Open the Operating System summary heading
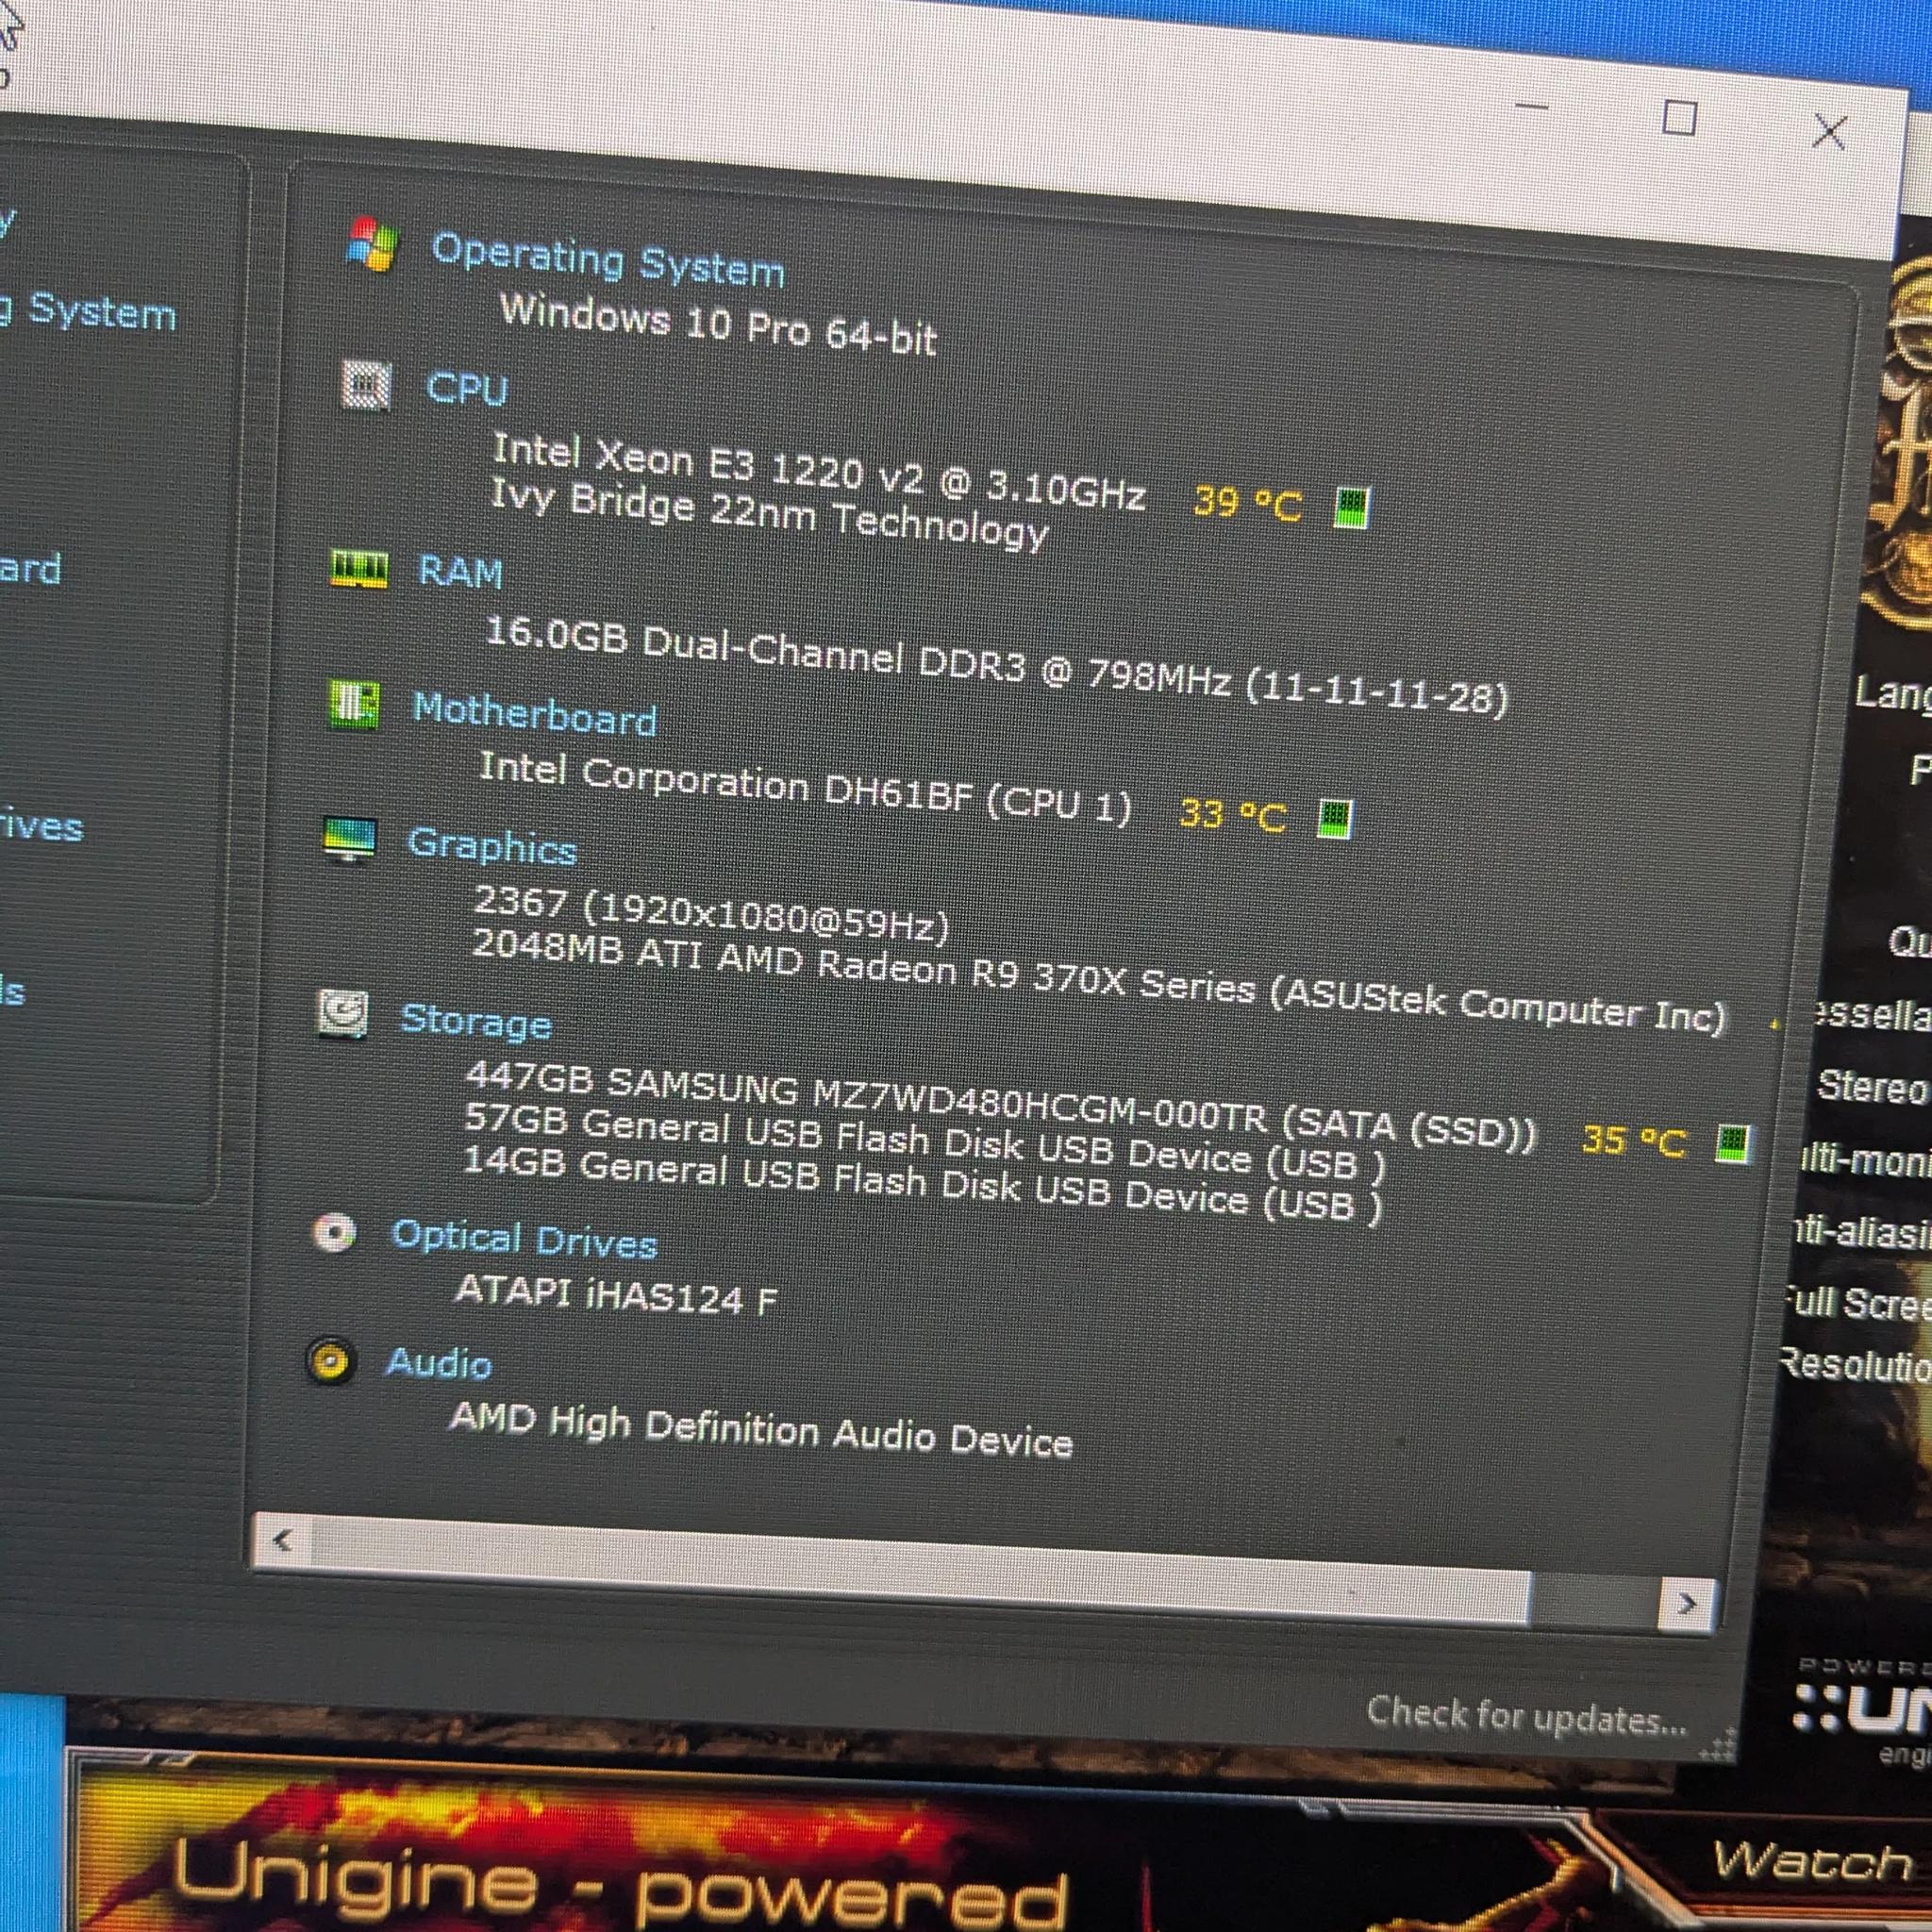Viewport: 1932px width, 1932px height. click(x=608, y=260)
